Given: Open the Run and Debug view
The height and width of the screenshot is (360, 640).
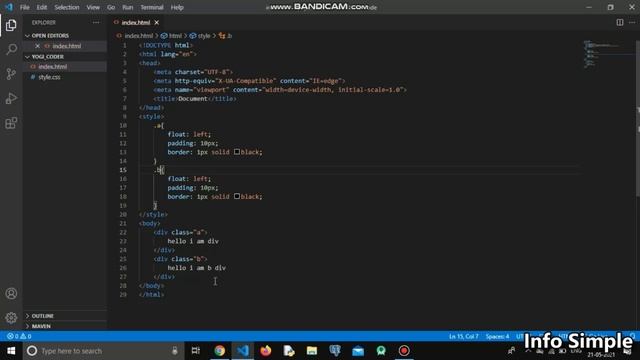Looking at the screenshot, I should tap(11, 98).
